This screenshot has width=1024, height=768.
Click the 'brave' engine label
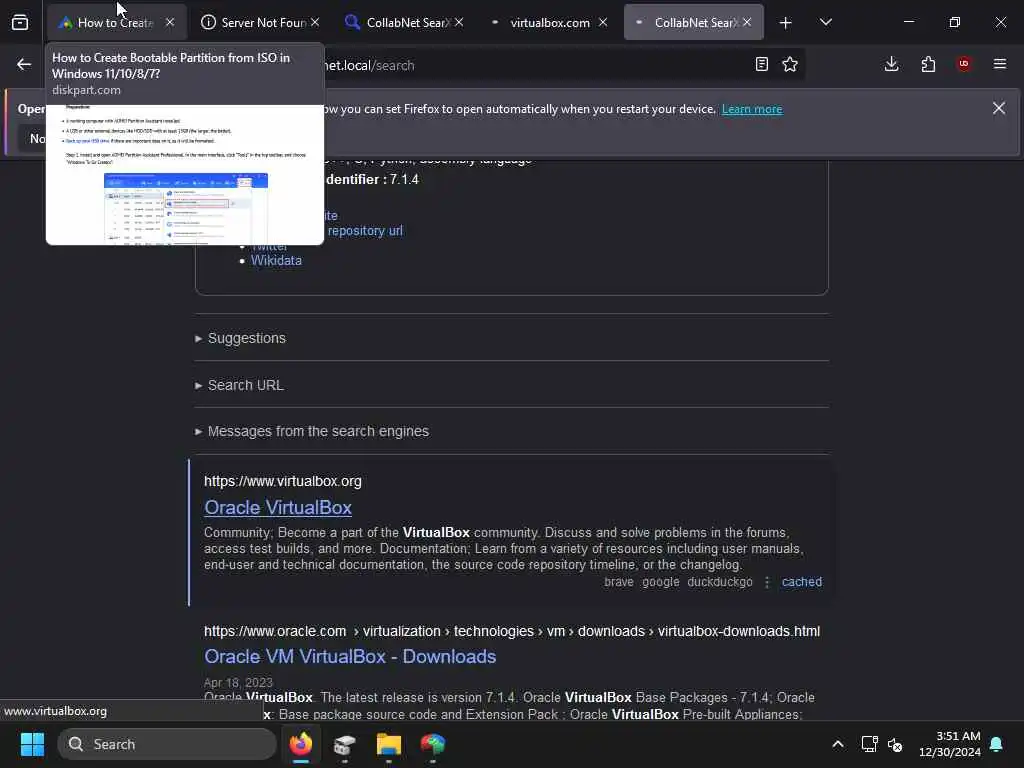coord(618,582)
